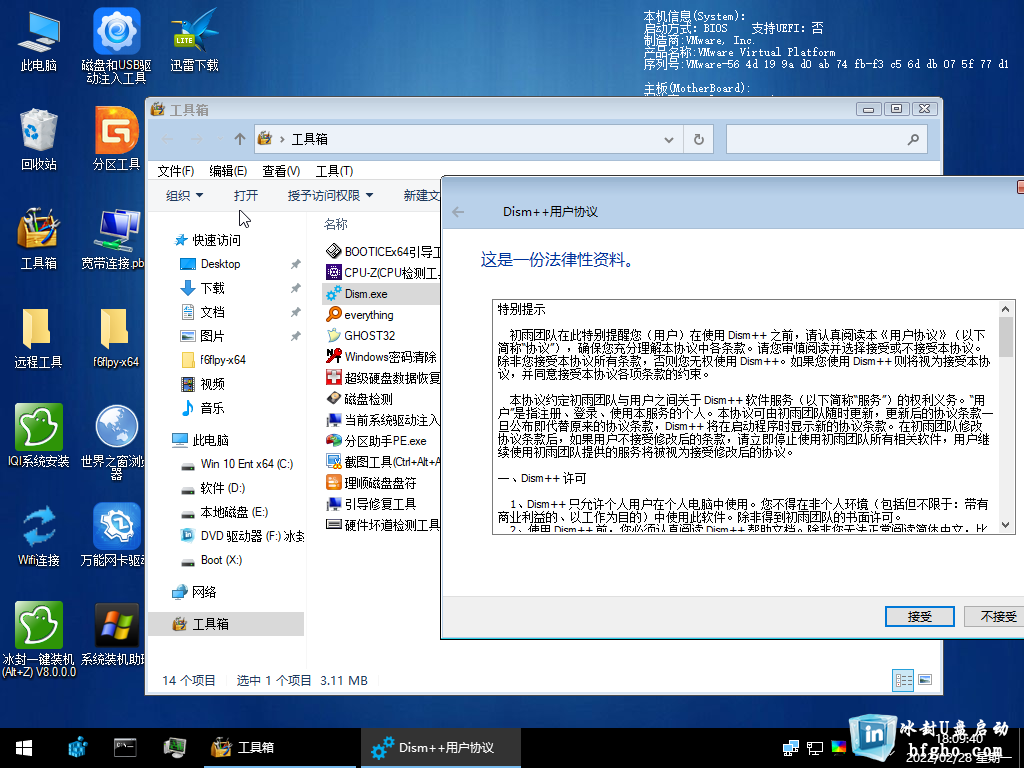Viewport: 1024px width, 768px height.
Task: Launch 分区工具 desktop icon
Action: coord(116,140)
